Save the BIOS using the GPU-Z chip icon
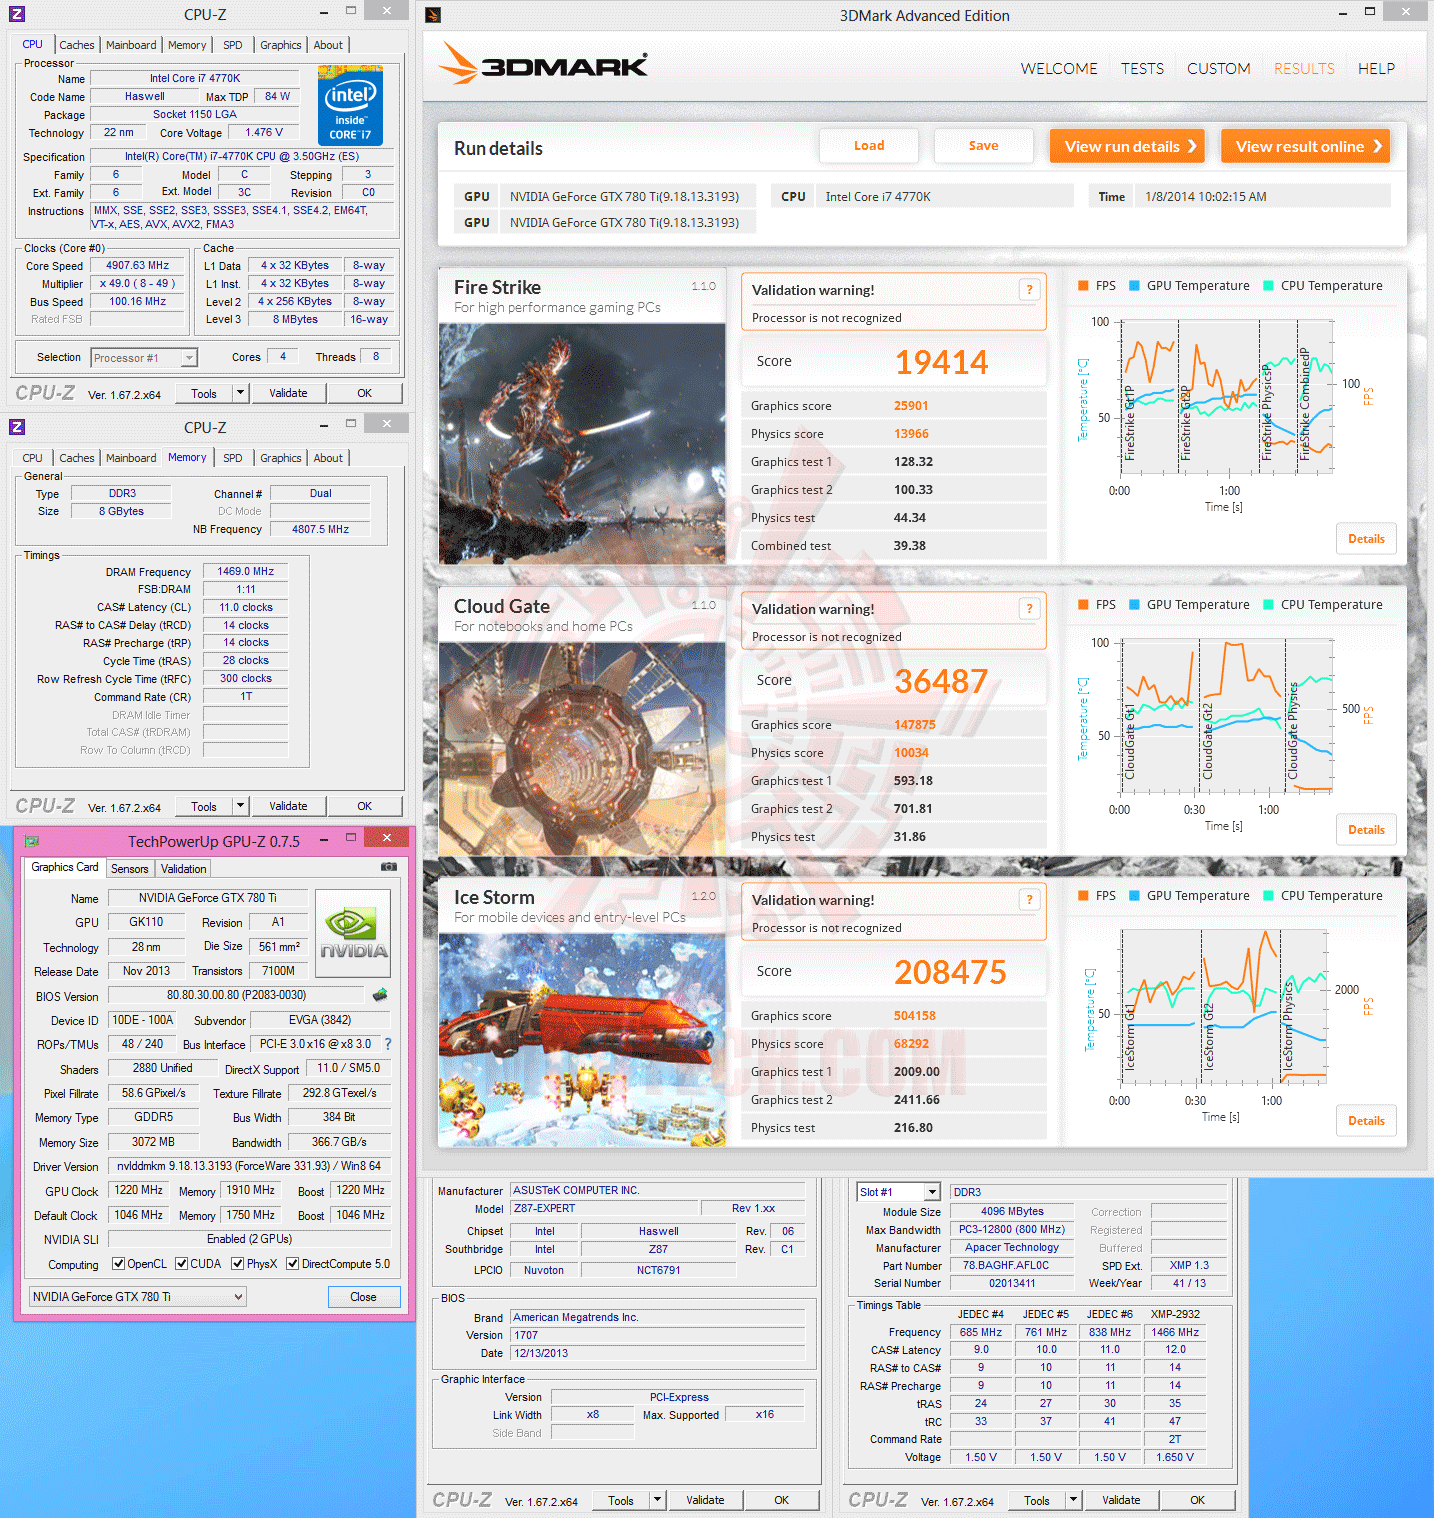 (380, 995)
